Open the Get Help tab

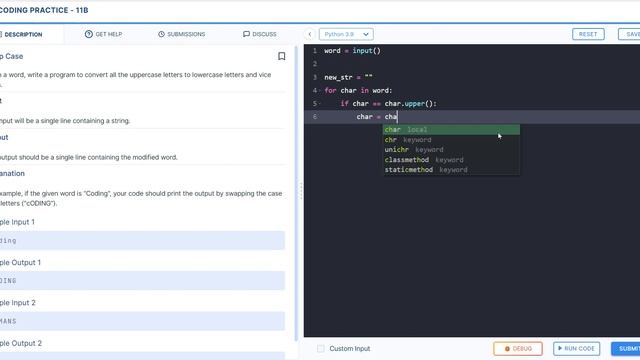[104, 34]
